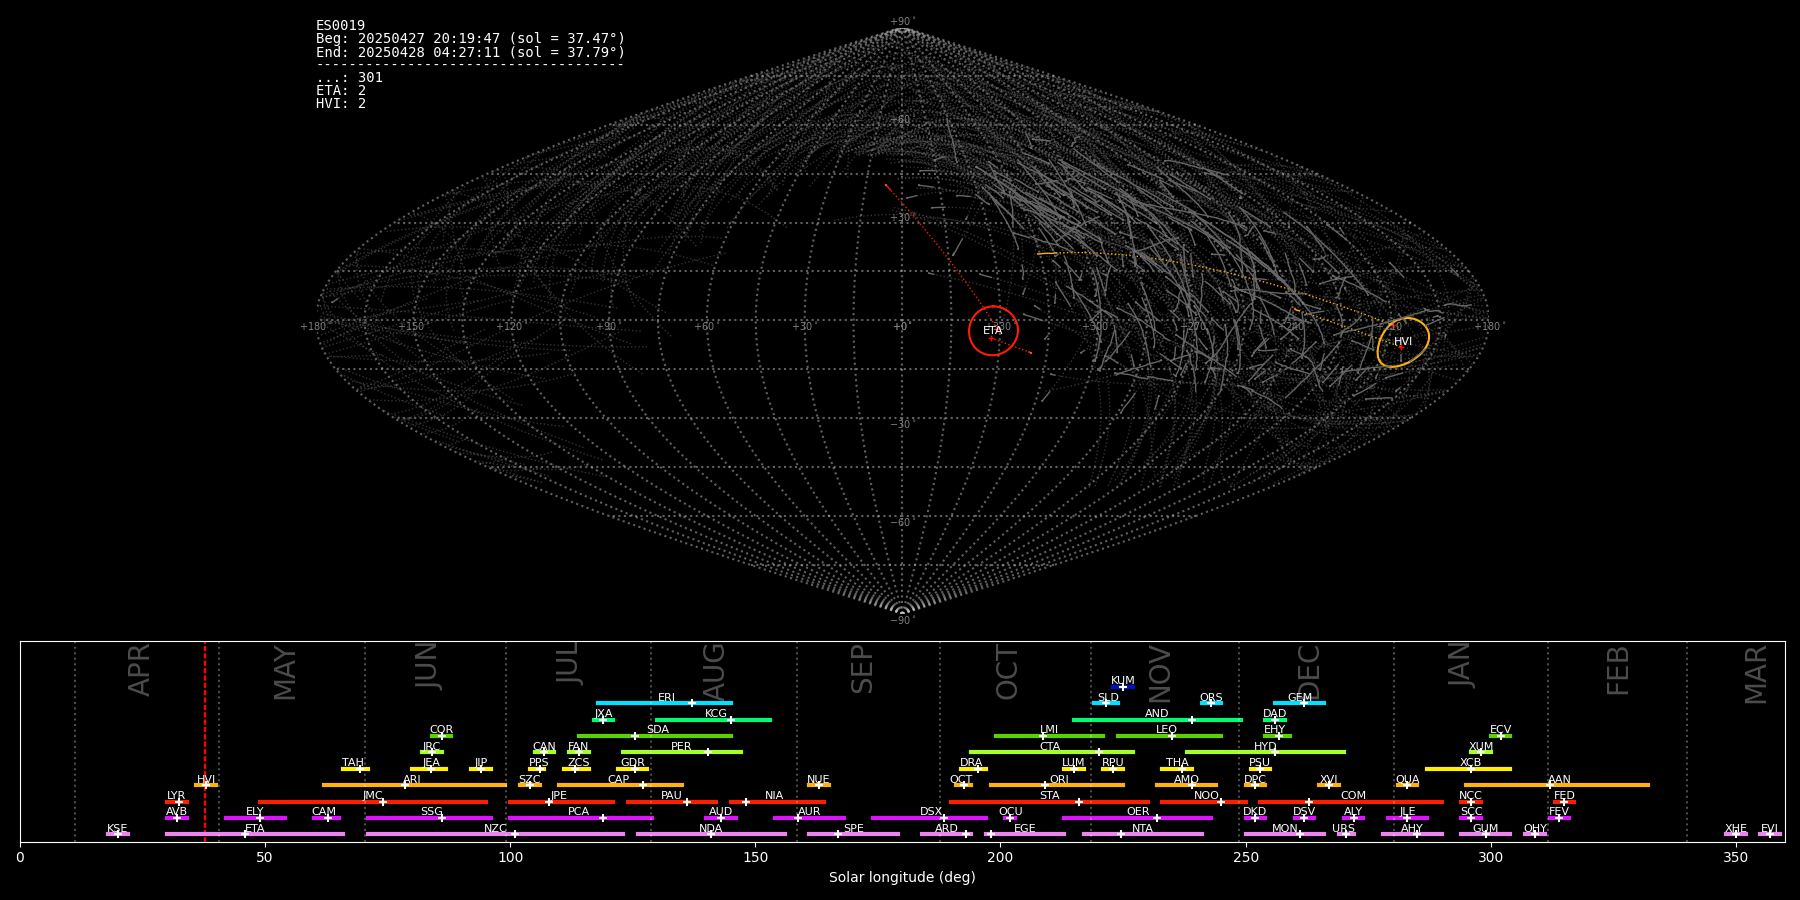
Task: Click the green AND shower bar
Action: pyautogui.click(x=1157, y=719)
